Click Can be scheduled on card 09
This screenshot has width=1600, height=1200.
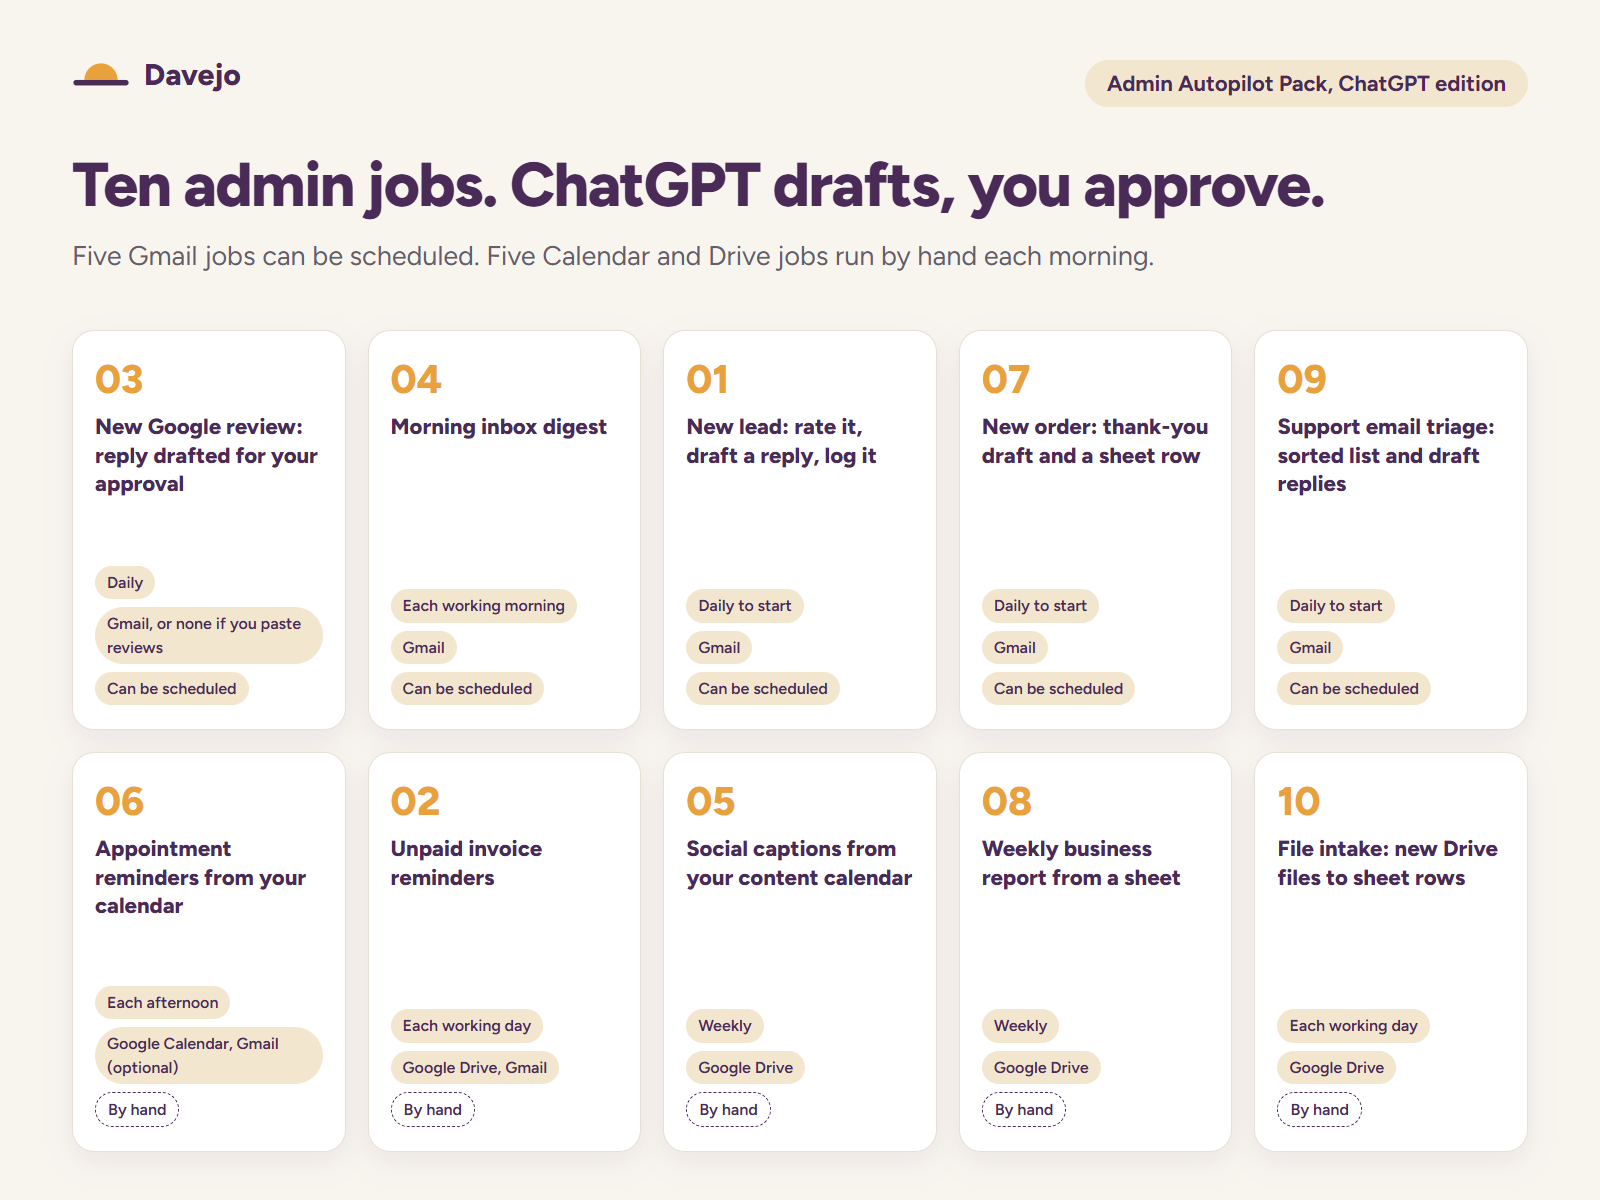1354,688
